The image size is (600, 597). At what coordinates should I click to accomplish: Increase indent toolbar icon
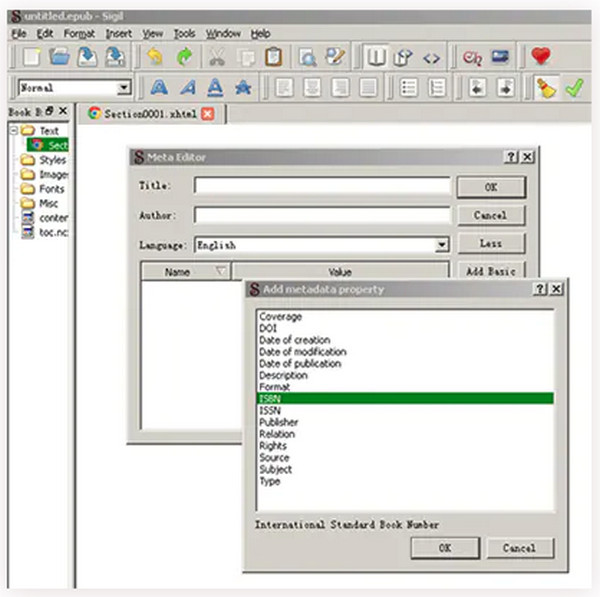tap(505, 87)
